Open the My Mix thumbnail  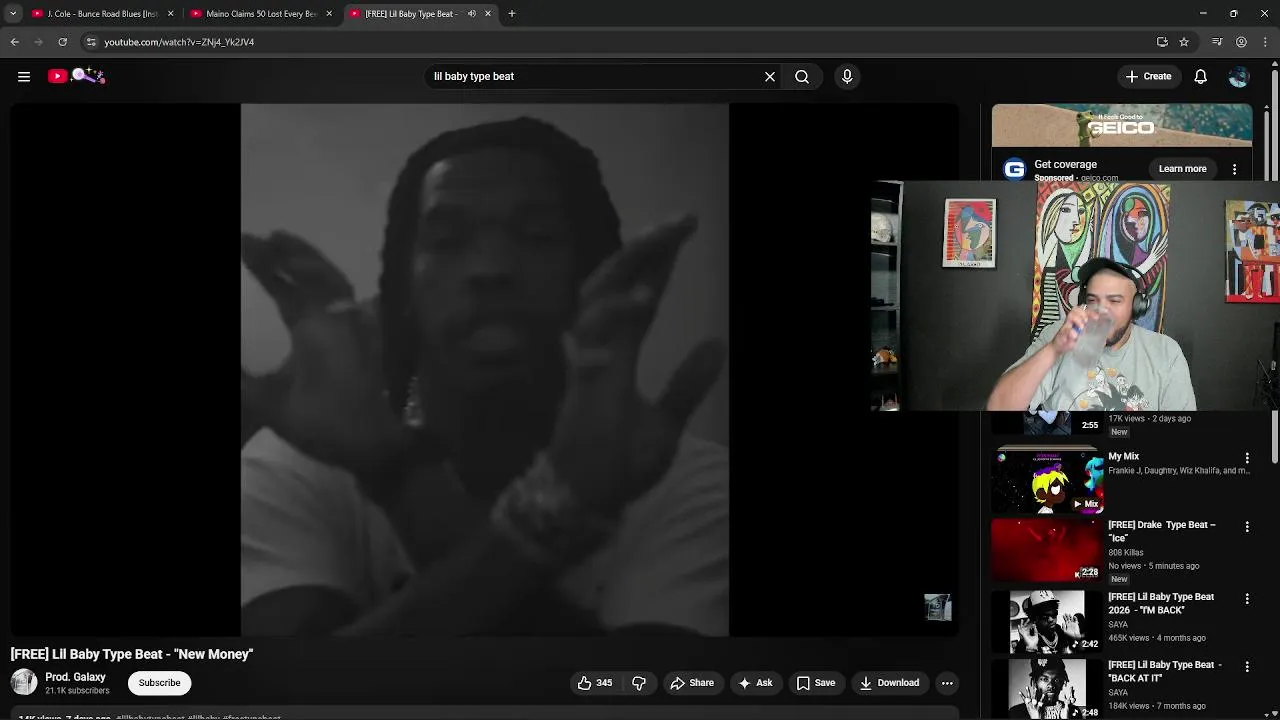point(1047,481)
